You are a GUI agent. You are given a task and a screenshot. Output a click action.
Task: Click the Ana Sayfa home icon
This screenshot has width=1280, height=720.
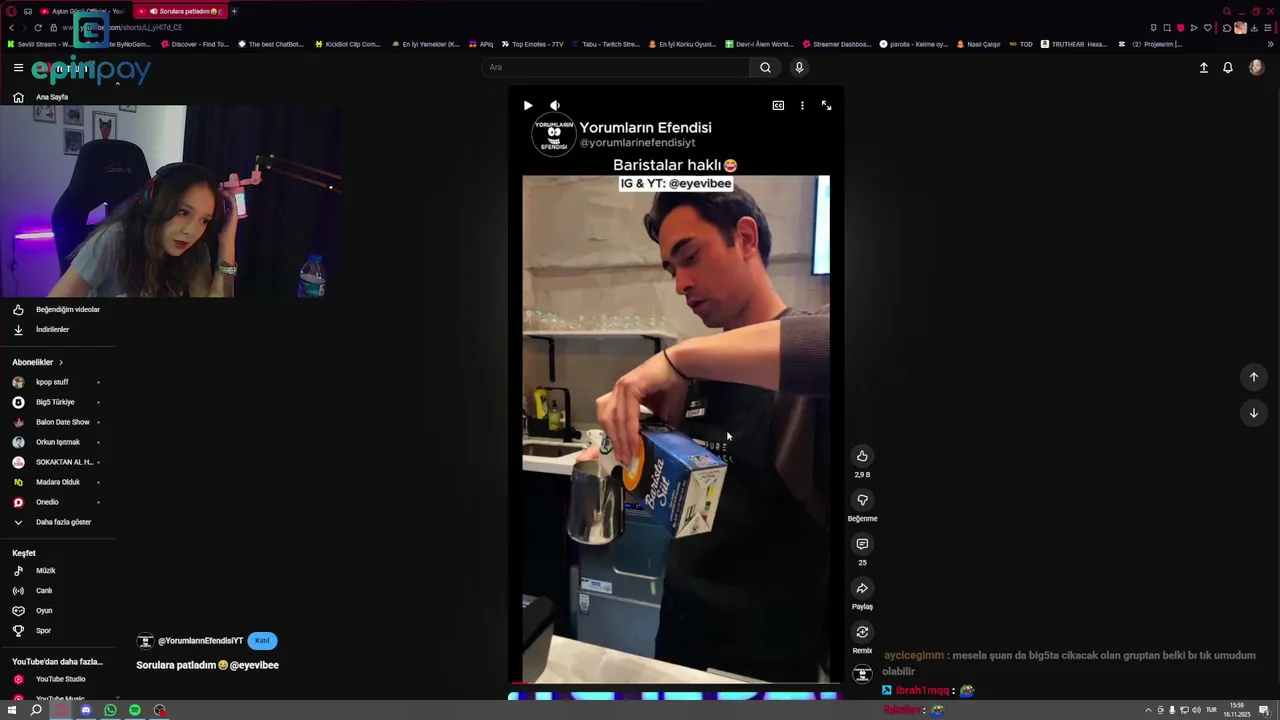click(18, 97)
